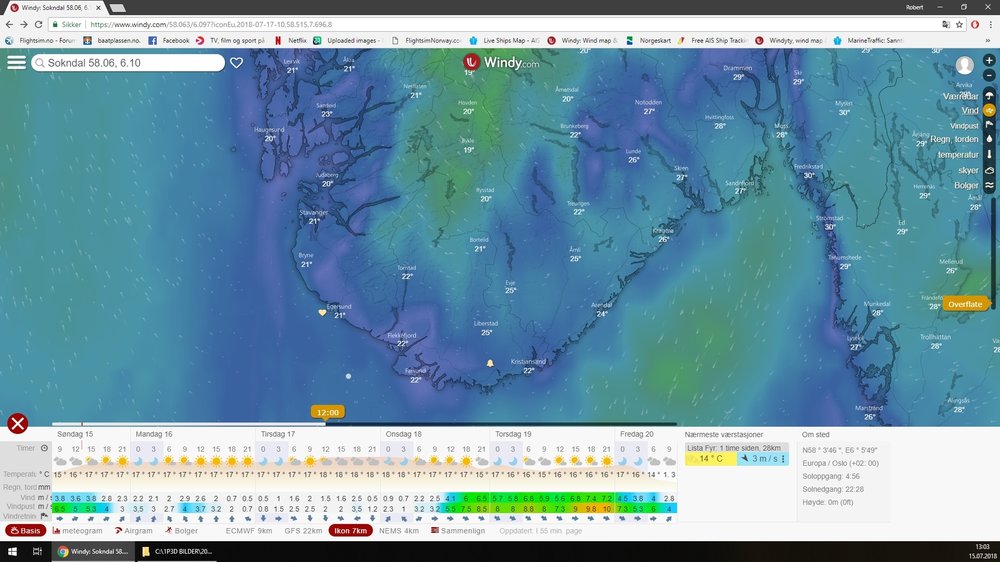Bookmark this page with star icon
1000x562 pixels.
coord(959,24)
